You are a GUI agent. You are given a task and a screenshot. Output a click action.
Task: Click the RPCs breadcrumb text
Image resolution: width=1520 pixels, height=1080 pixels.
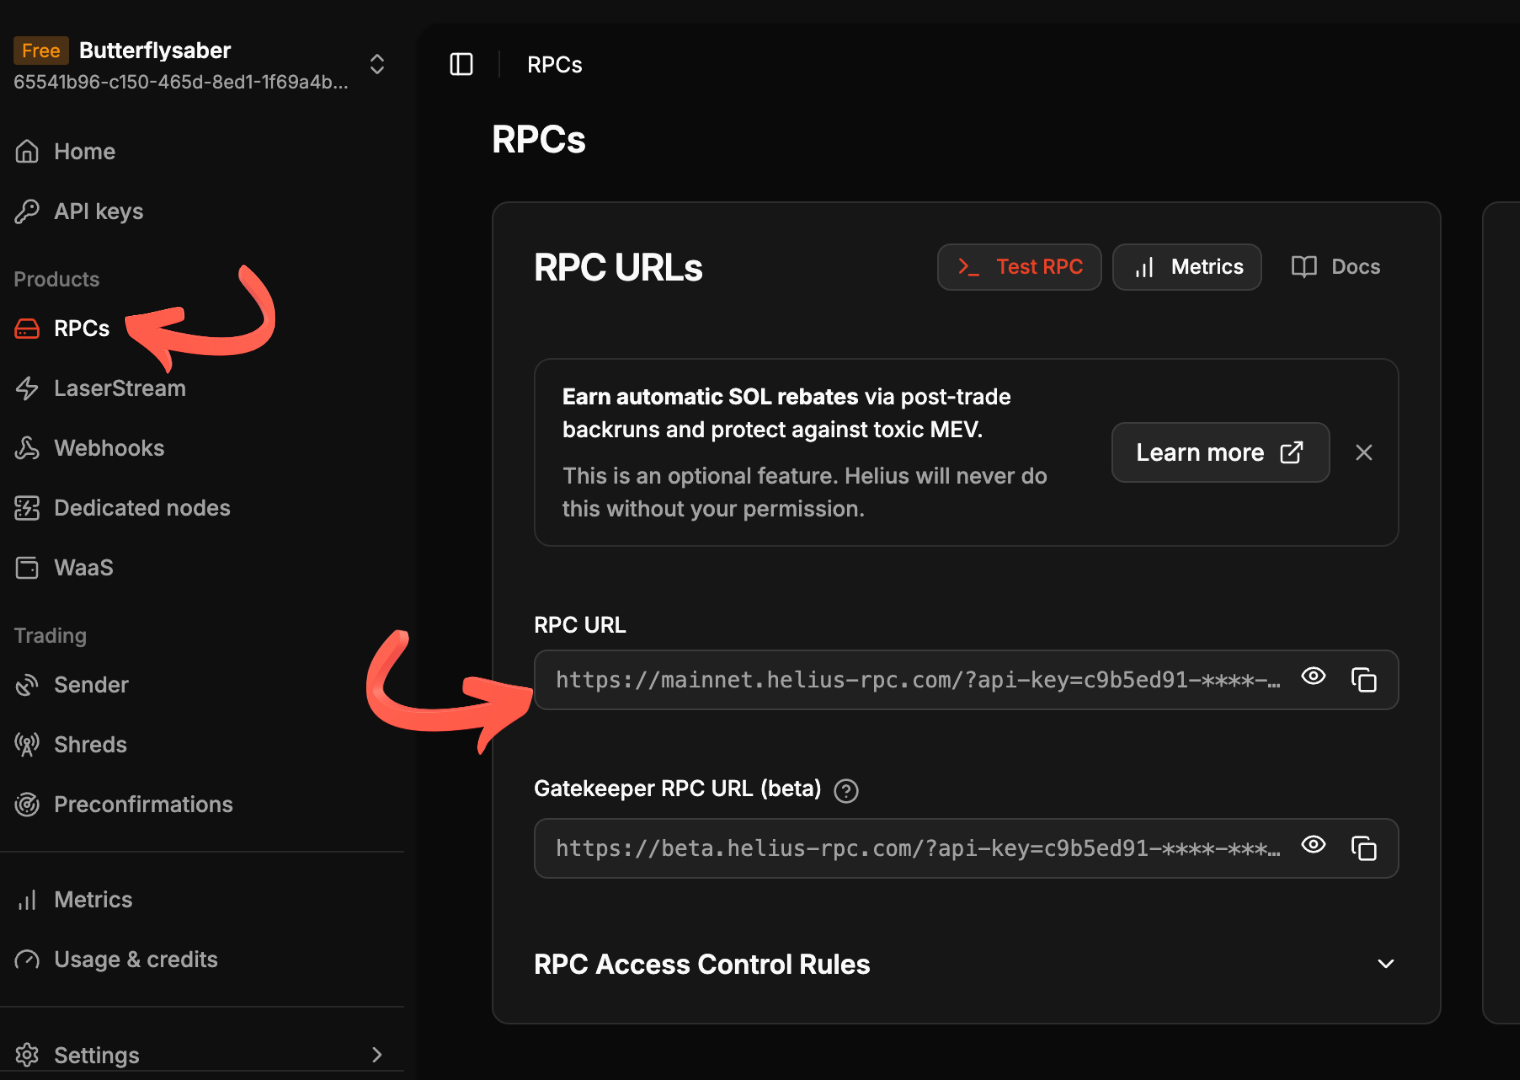(x=555, y=65)
